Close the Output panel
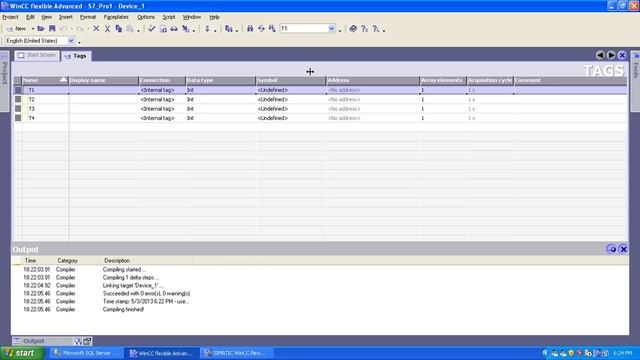The width and height of the screenshot is (640, 360). [x=623, y=249]
